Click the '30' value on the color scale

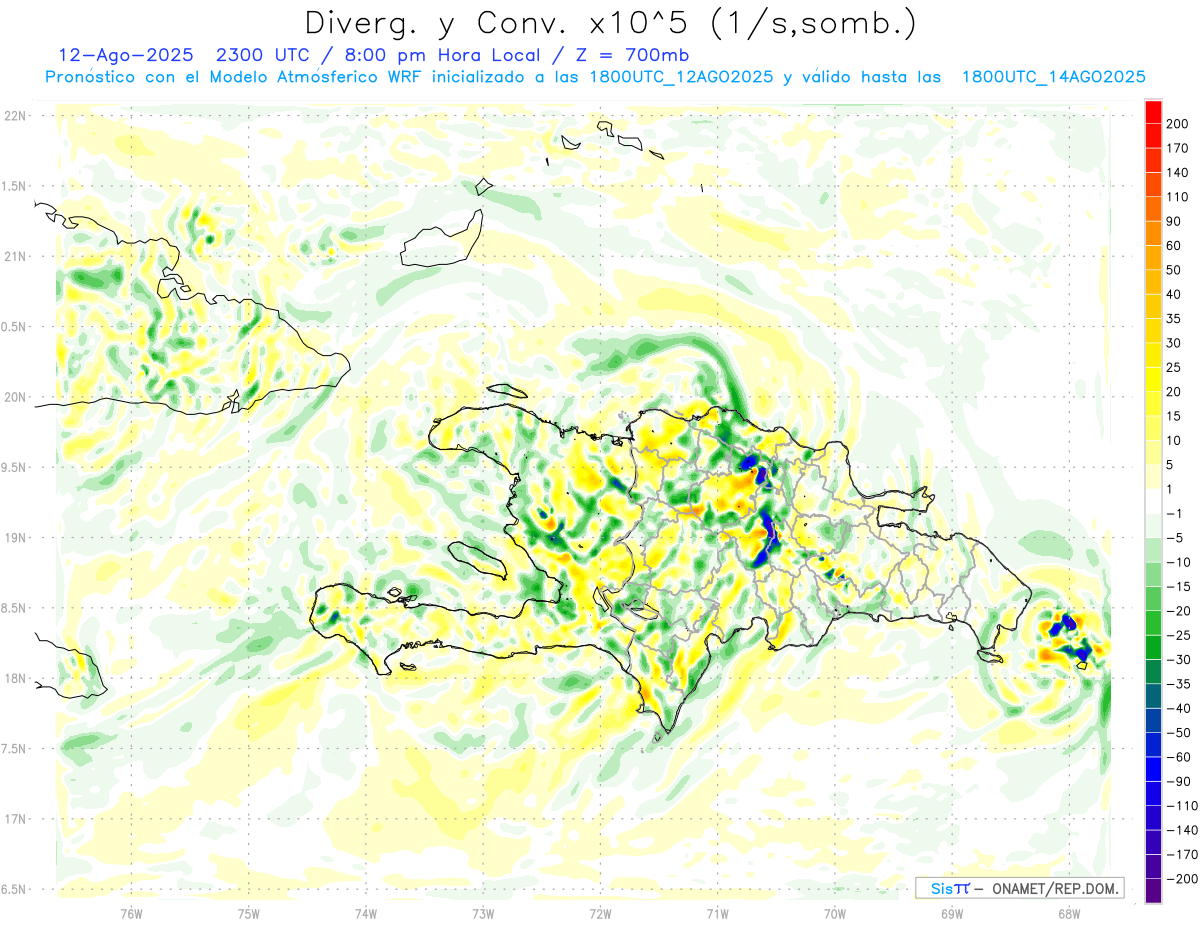click(x=1174, y=343)
